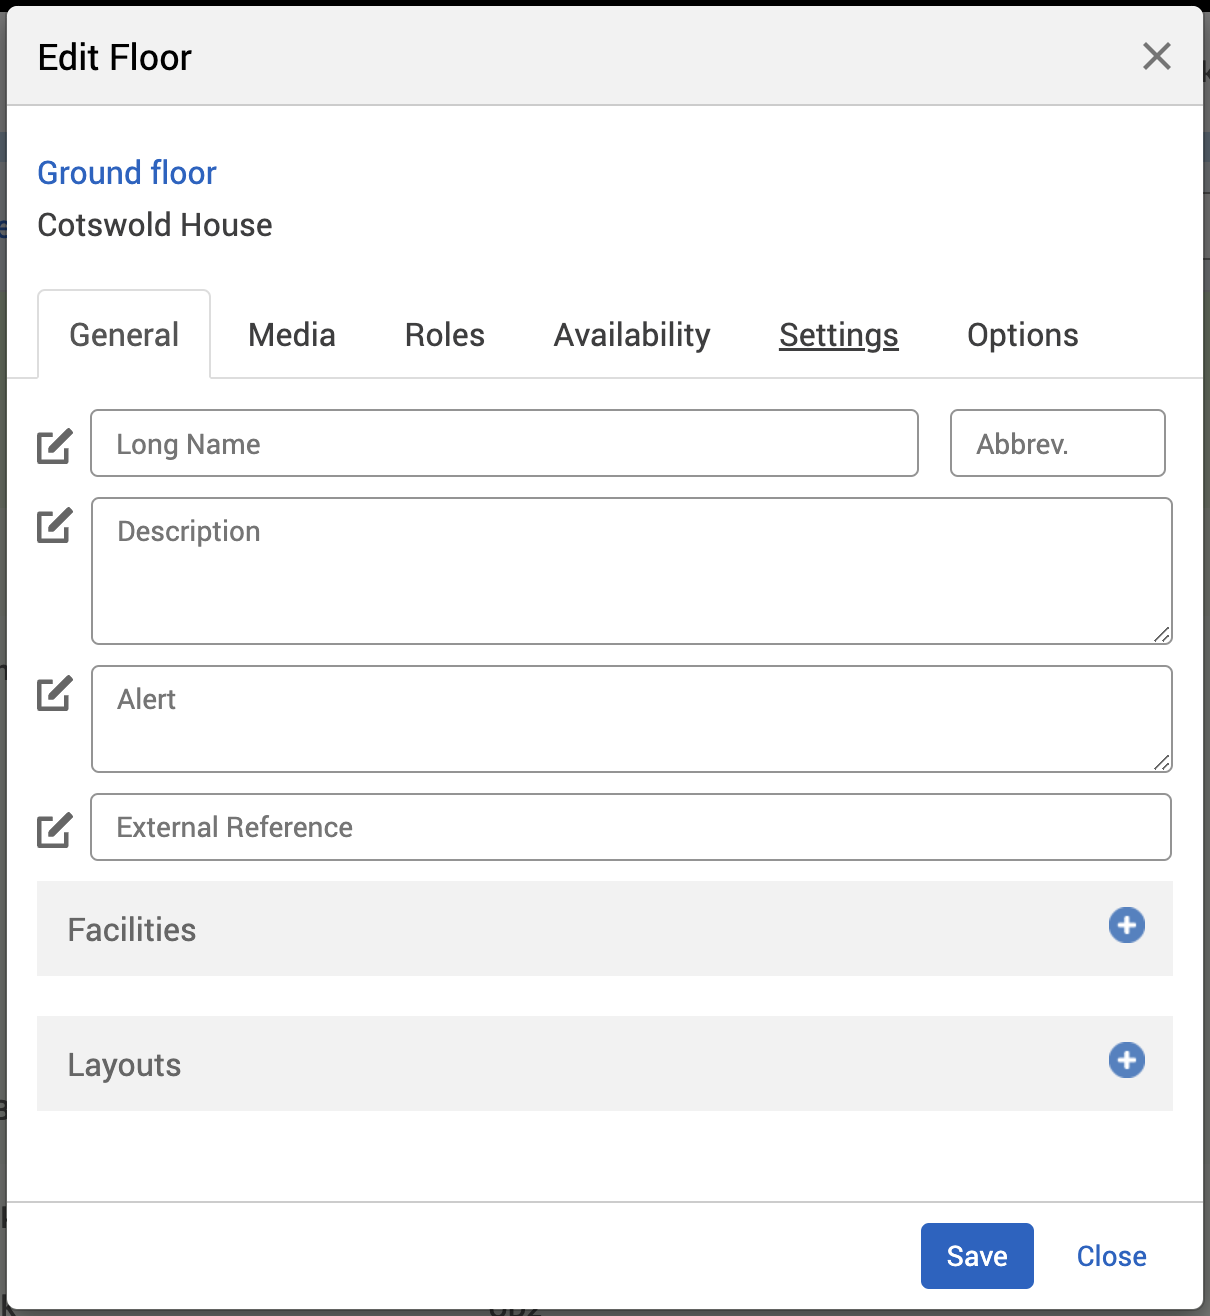Click the edit icon beside External Reference

[54, 829]
